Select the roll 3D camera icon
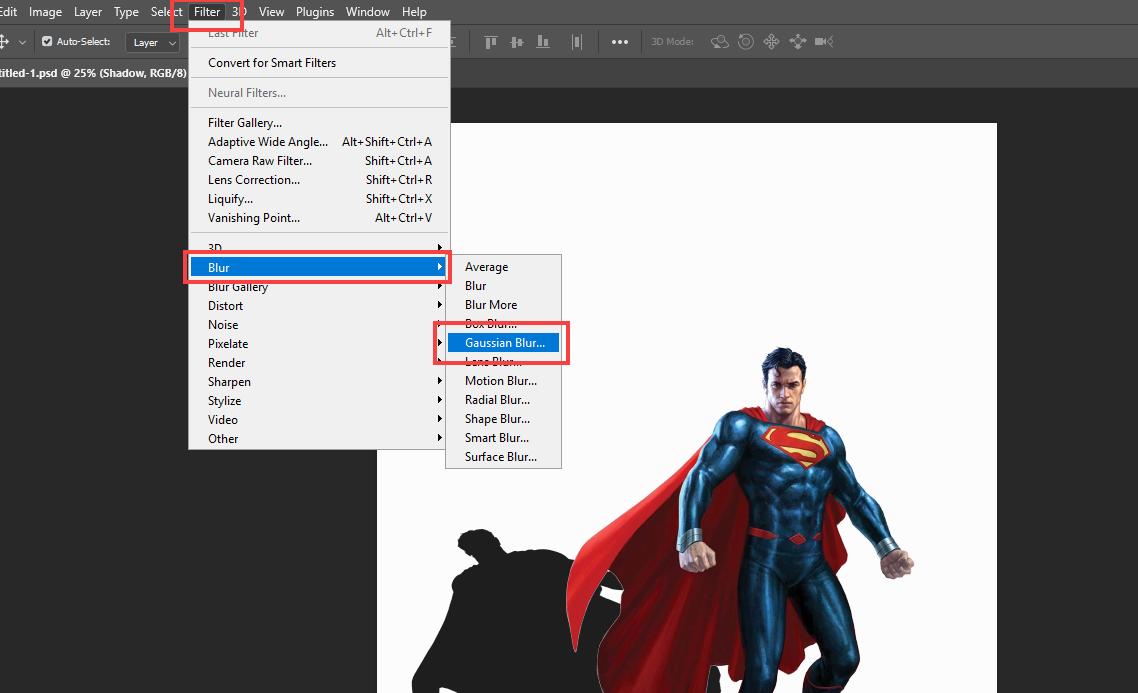Screen dimensions: 1138x693 (745, 42)
